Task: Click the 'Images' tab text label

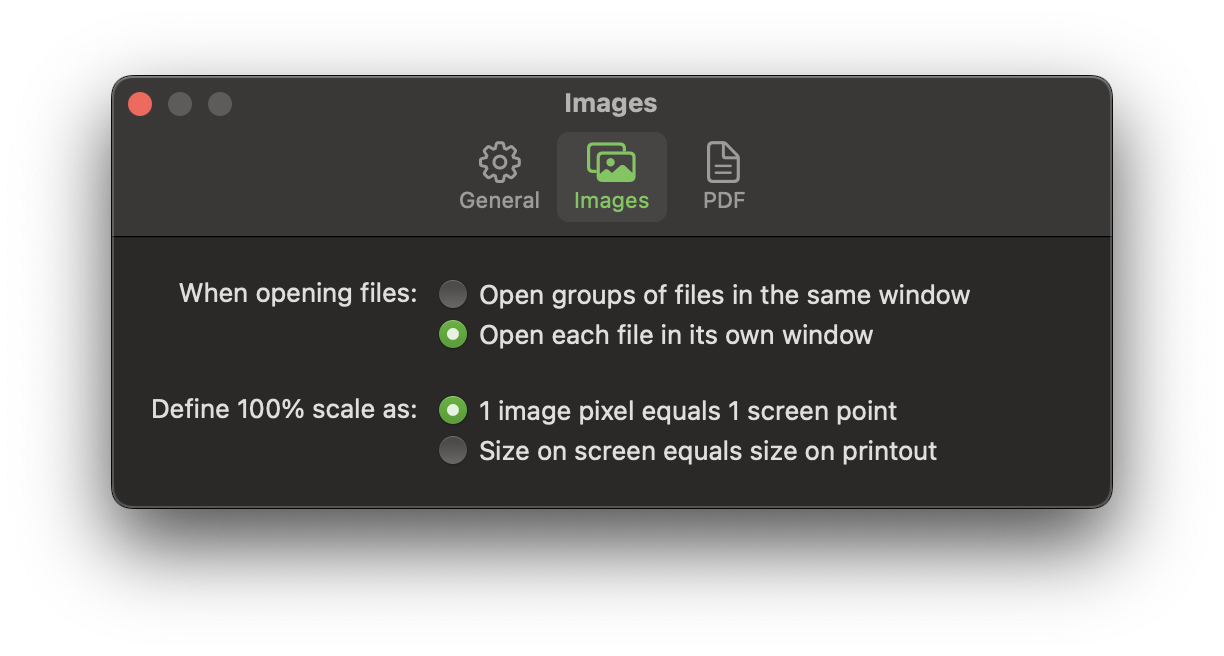Action: 611,200
